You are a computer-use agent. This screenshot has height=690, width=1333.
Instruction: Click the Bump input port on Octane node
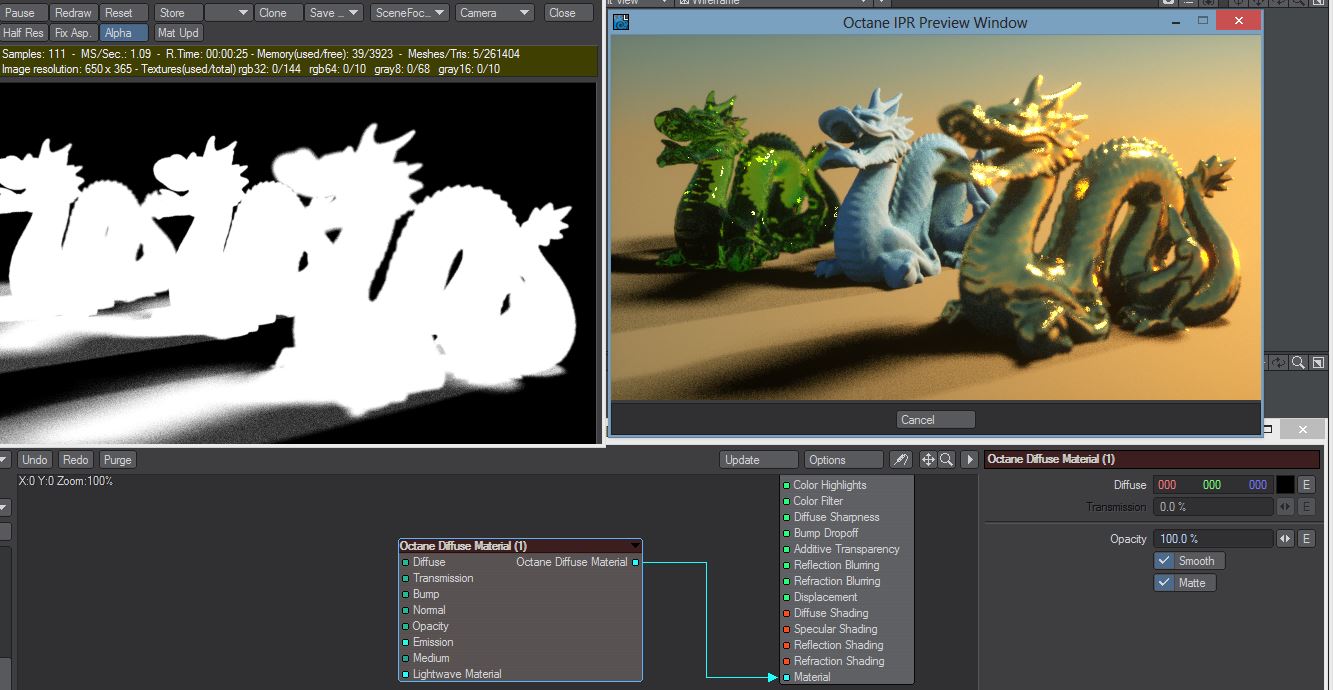click(x=405, y=594)
